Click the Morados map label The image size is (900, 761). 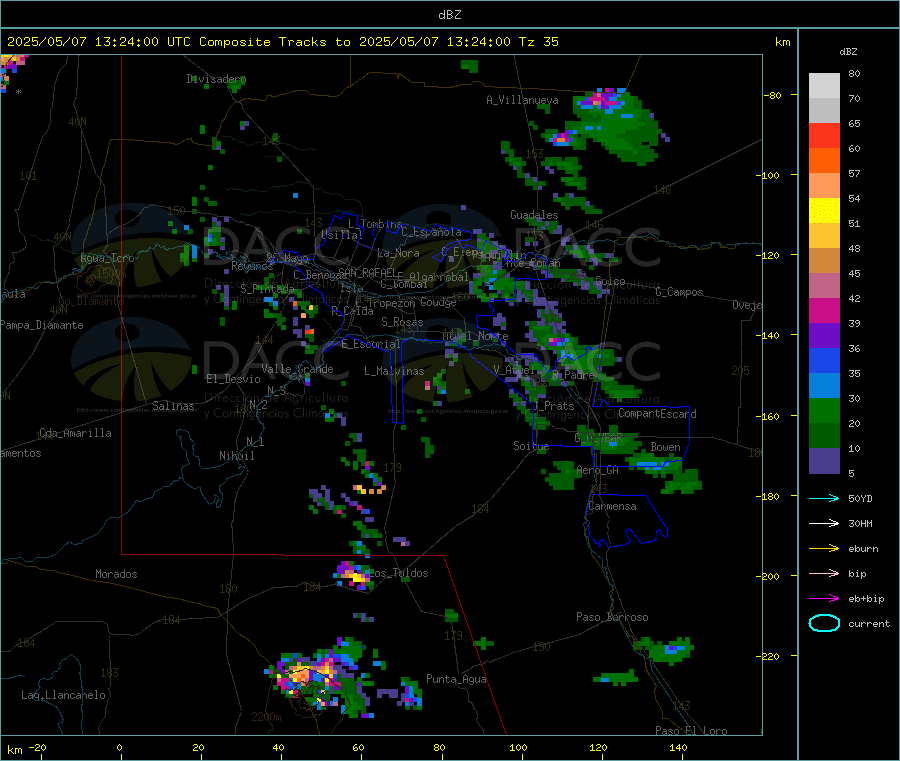(116, 574)
